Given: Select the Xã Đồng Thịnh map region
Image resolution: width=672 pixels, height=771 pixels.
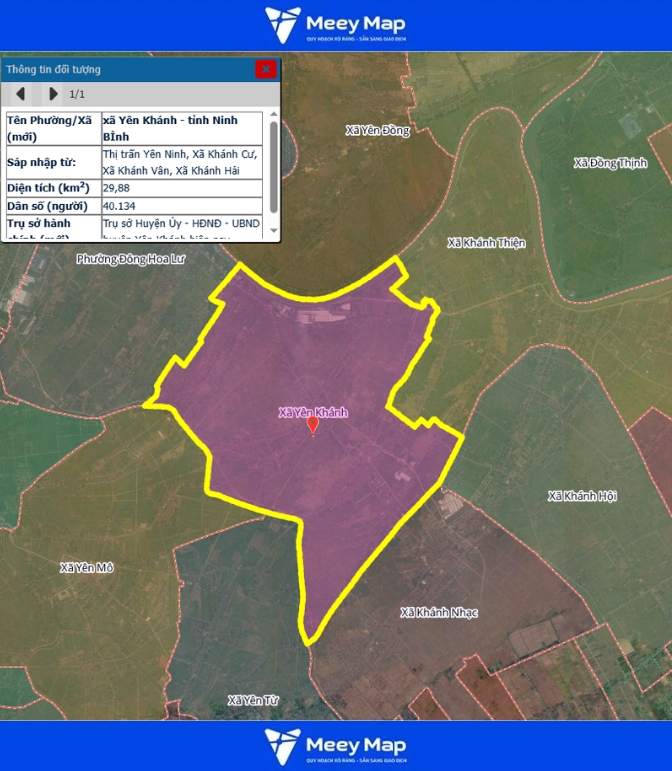Looking at the screenshot, I should pyautogui.click(x=610, y=163).
